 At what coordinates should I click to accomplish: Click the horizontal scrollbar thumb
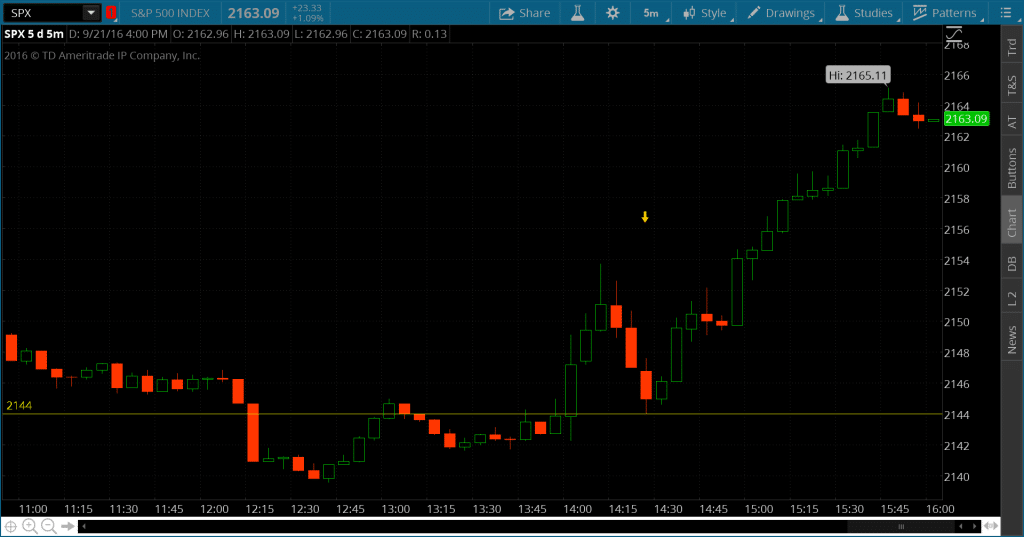coord(900,526)
